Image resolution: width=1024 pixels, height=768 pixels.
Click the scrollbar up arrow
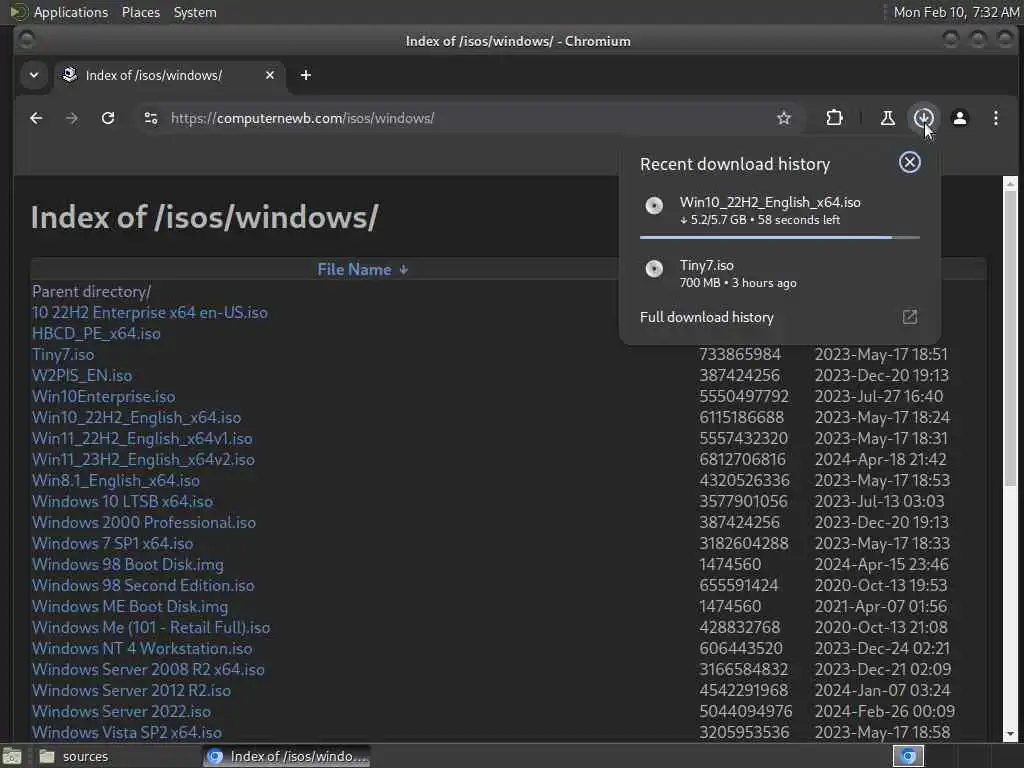pyautogui.click(x=1010, y=183)
